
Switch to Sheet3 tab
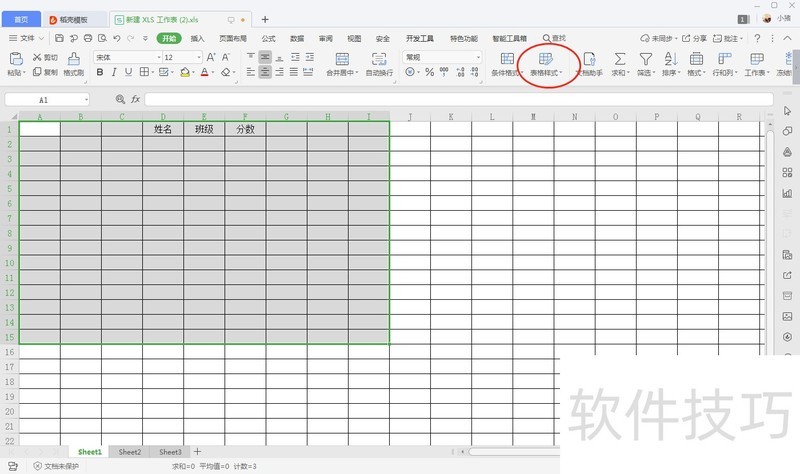[170, 452]
